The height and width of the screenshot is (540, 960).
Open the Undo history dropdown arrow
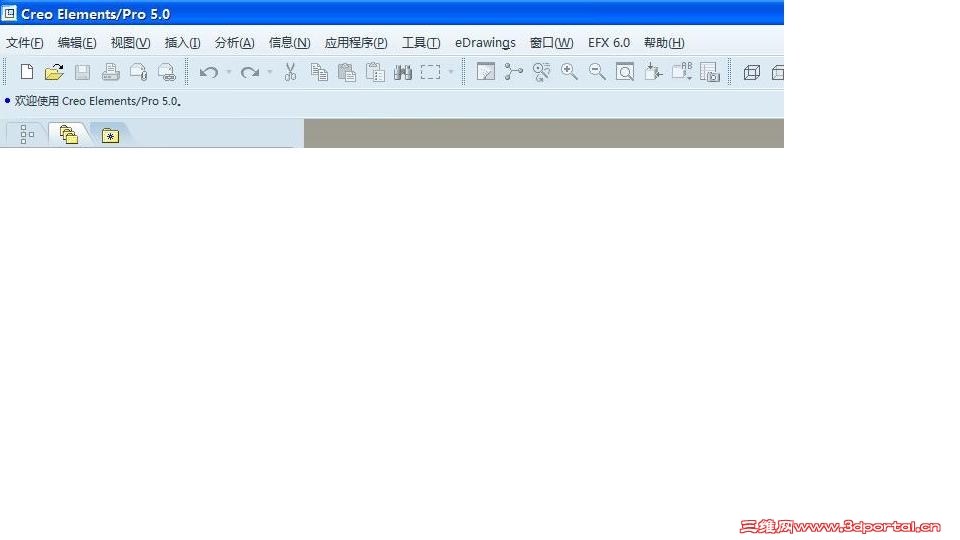pyautogui.click(x=229, y=72)
